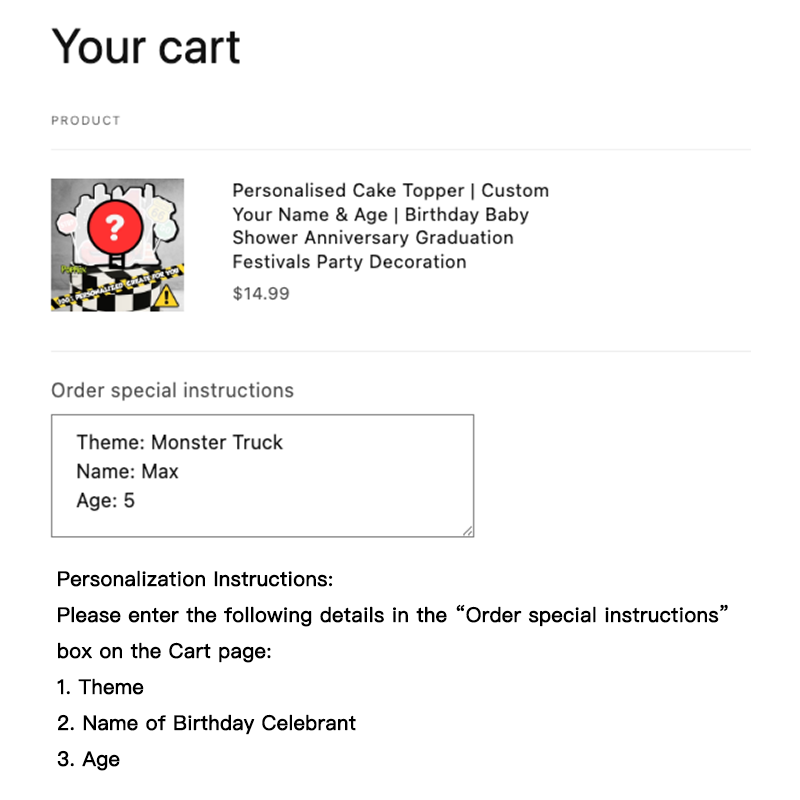
Task: Click the textarea resize handle corner
Action: (x=467, y=531)
